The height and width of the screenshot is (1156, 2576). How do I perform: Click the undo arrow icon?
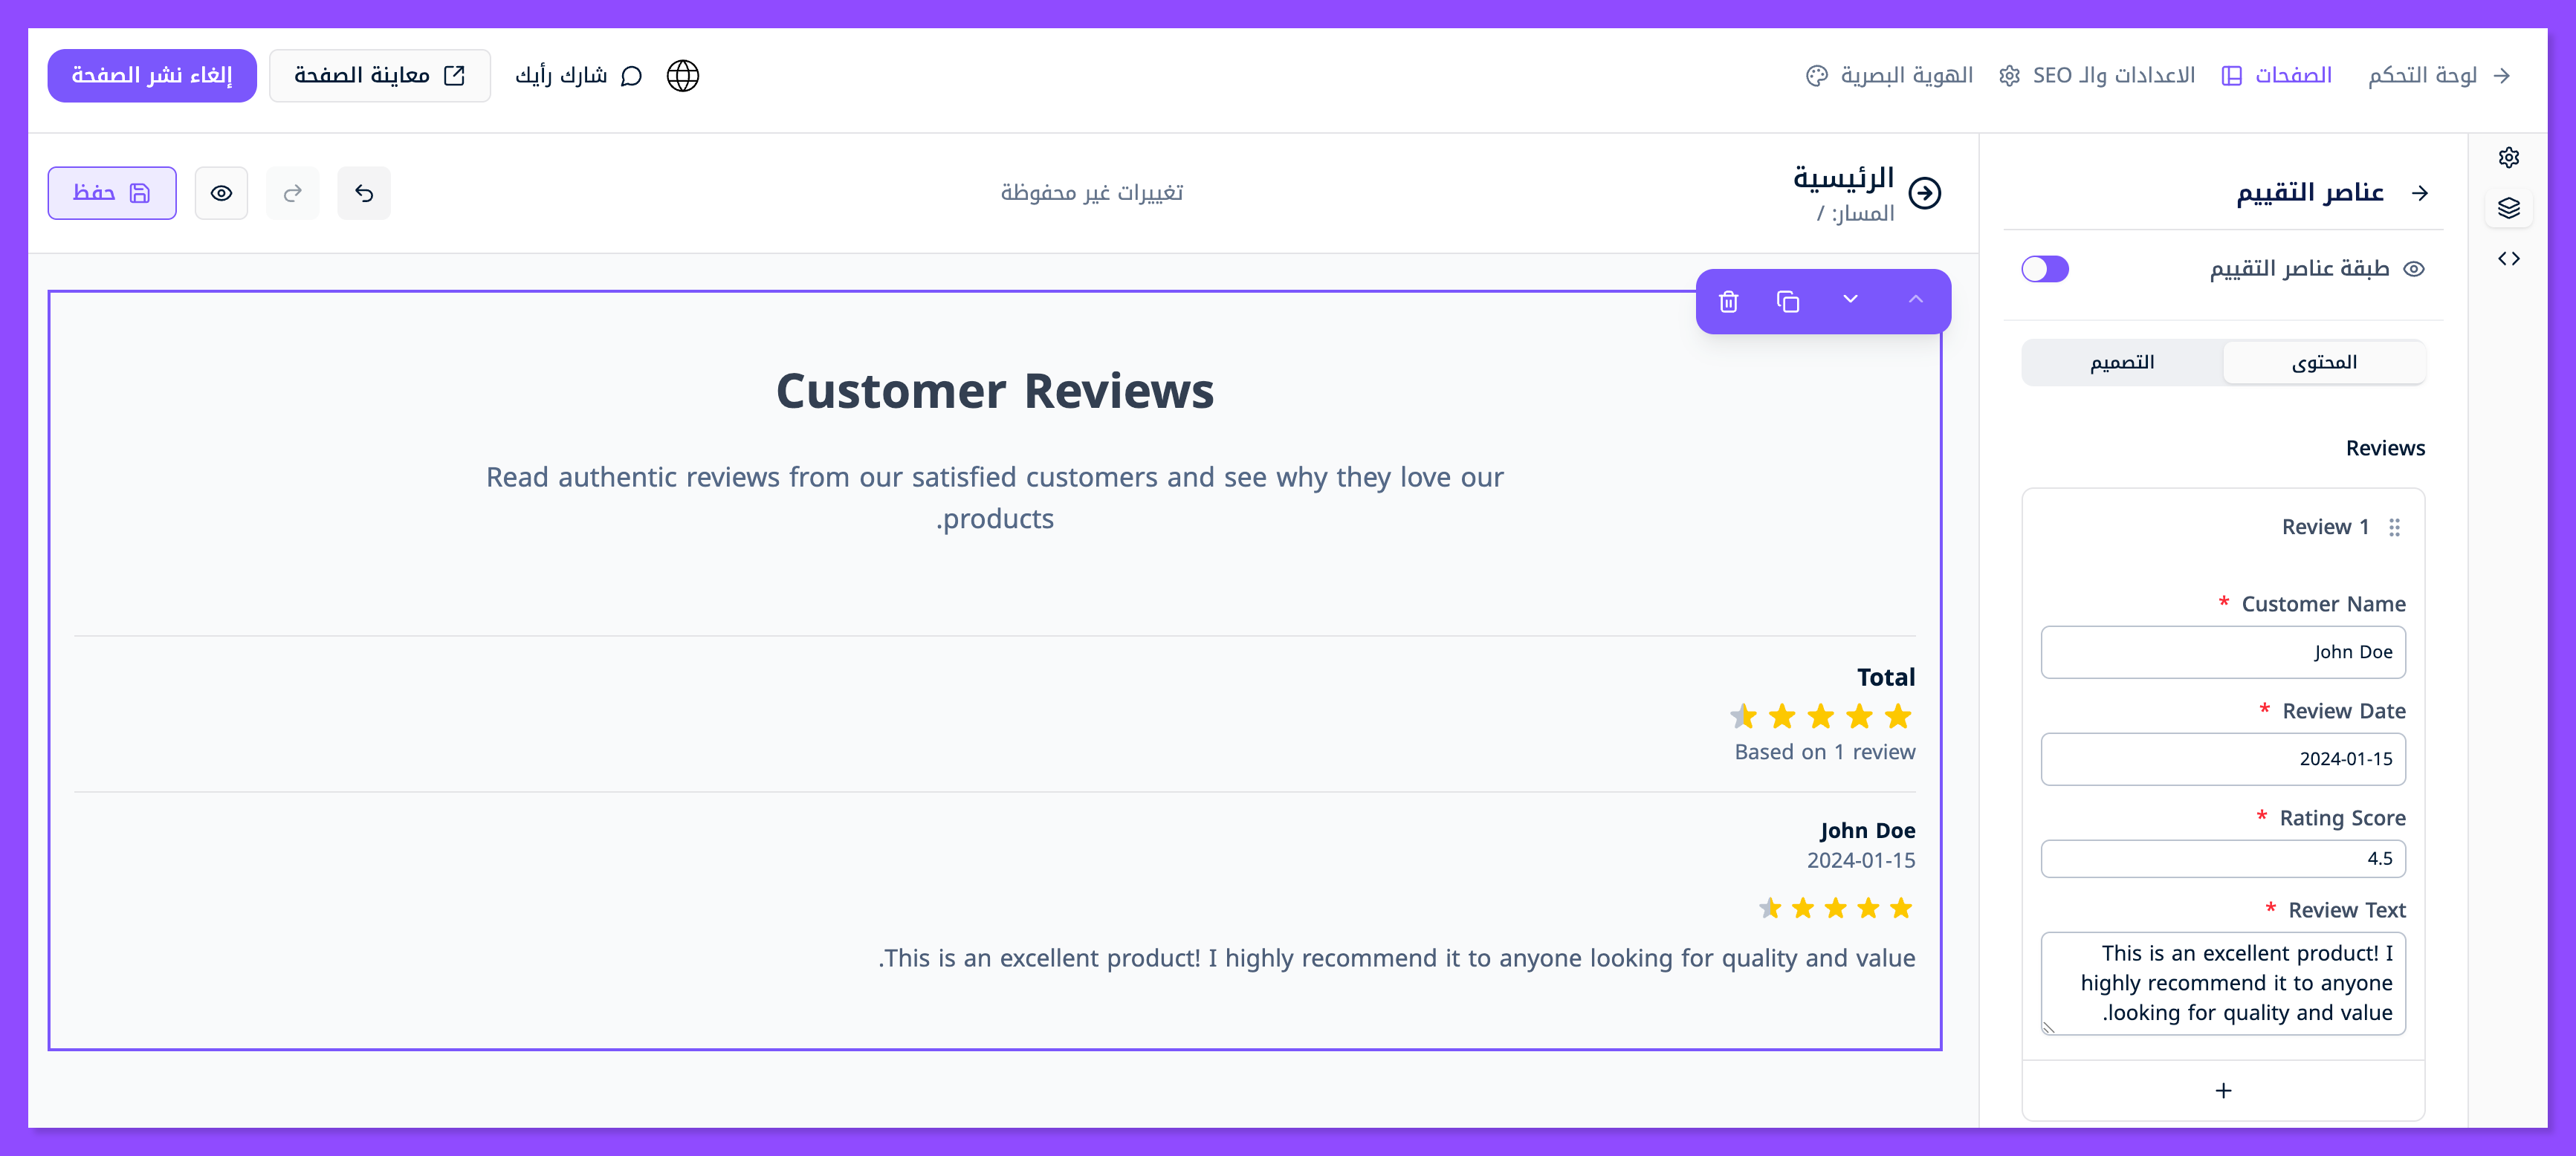(364, 193)
